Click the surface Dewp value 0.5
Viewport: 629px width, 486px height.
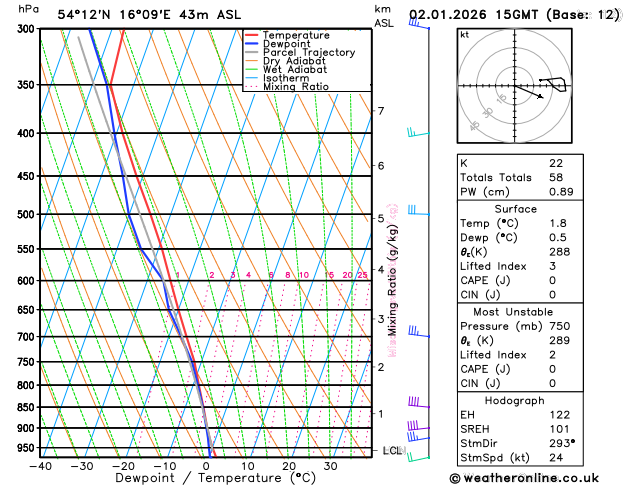[x=558, y=238]
